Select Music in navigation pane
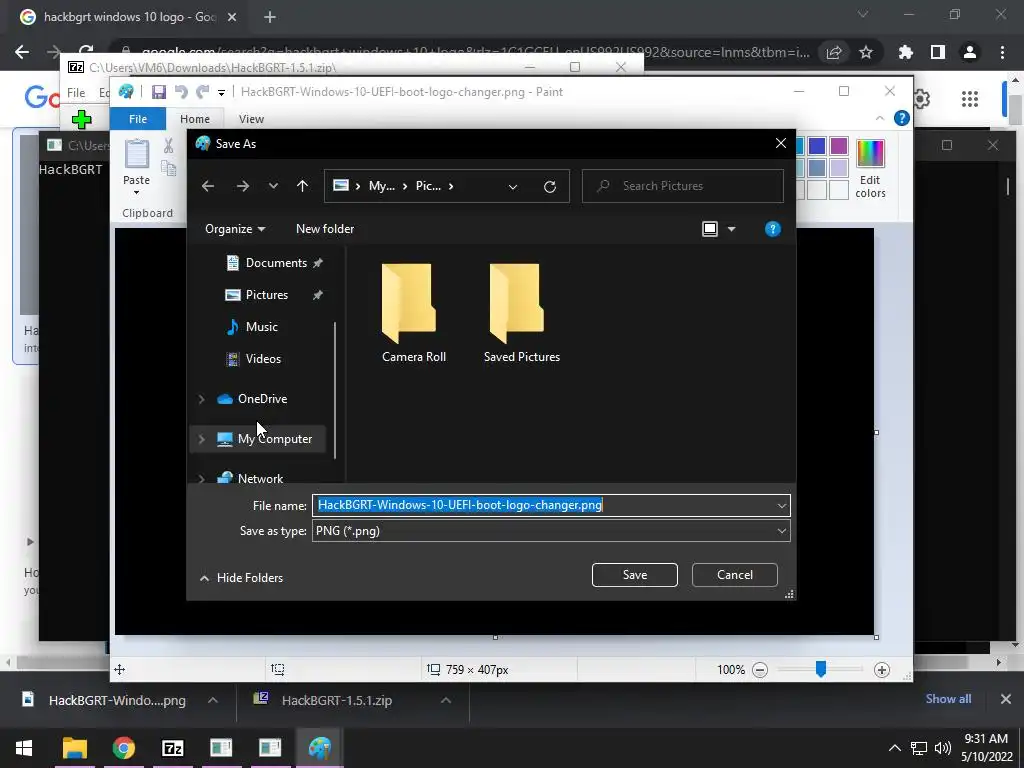The image size is (1024, 768). tap(261, 327)
